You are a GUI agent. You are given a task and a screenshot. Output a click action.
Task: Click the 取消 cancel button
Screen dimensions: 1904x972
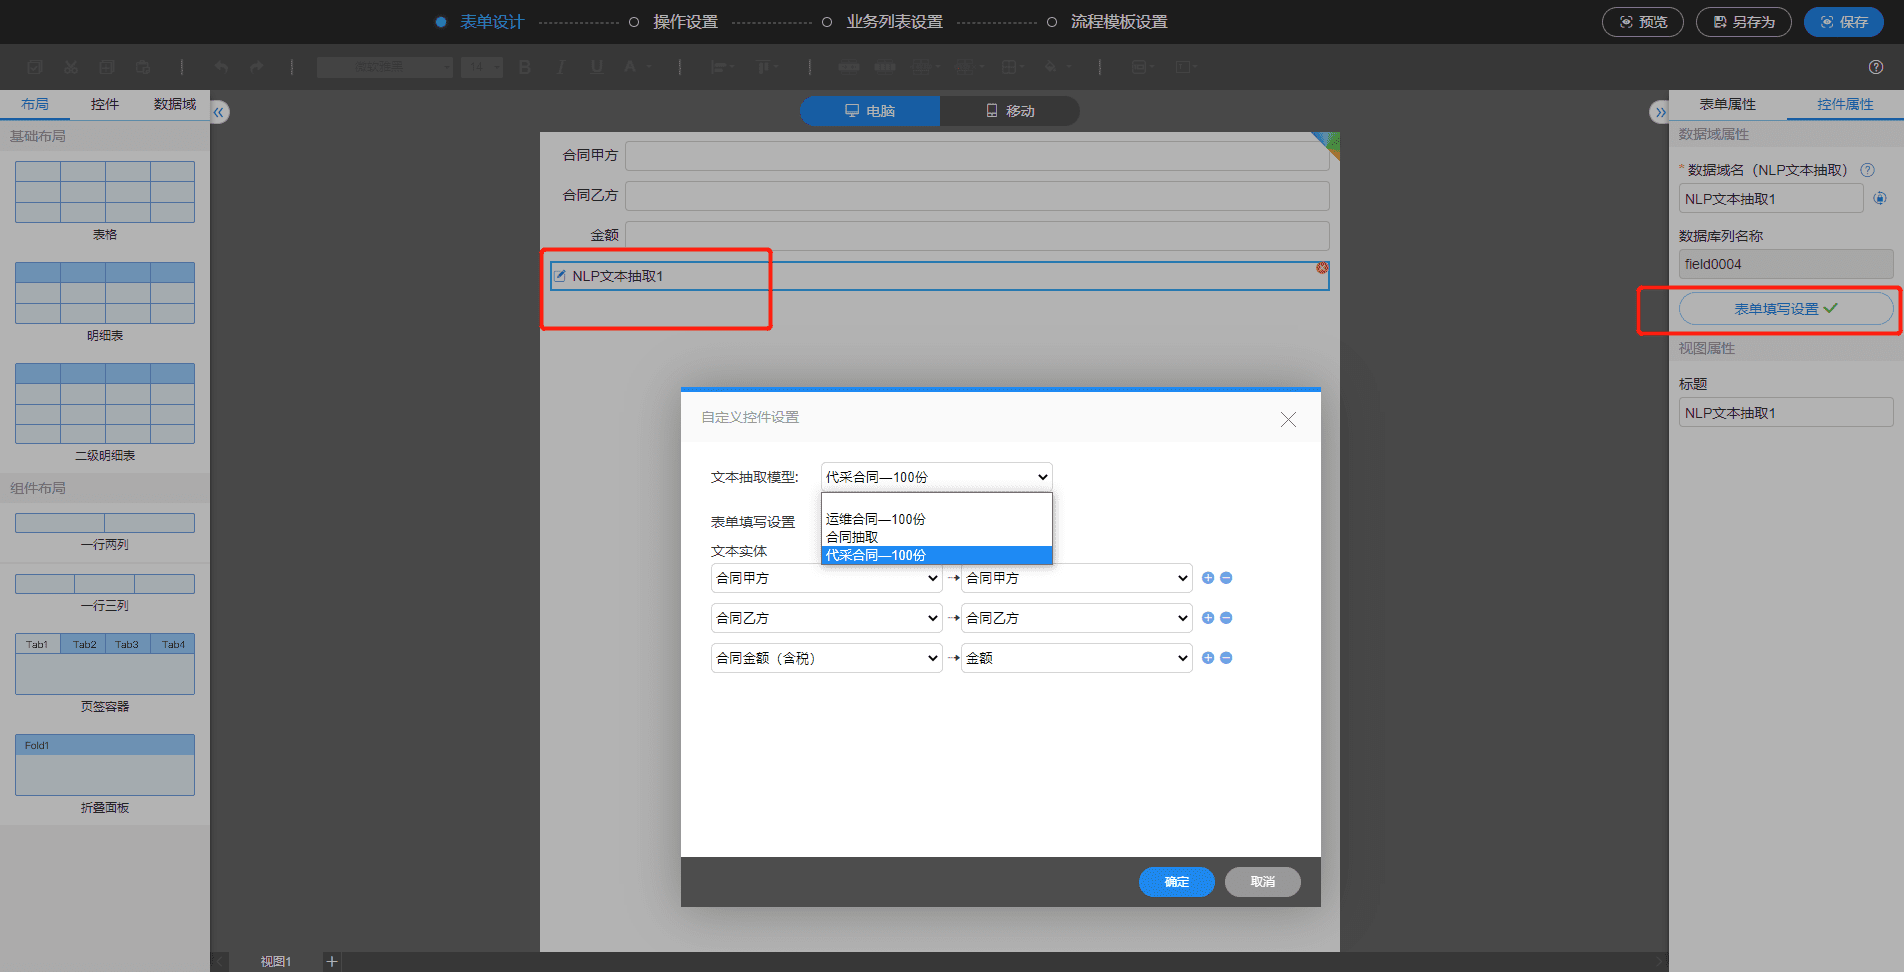click(1263, 882)
